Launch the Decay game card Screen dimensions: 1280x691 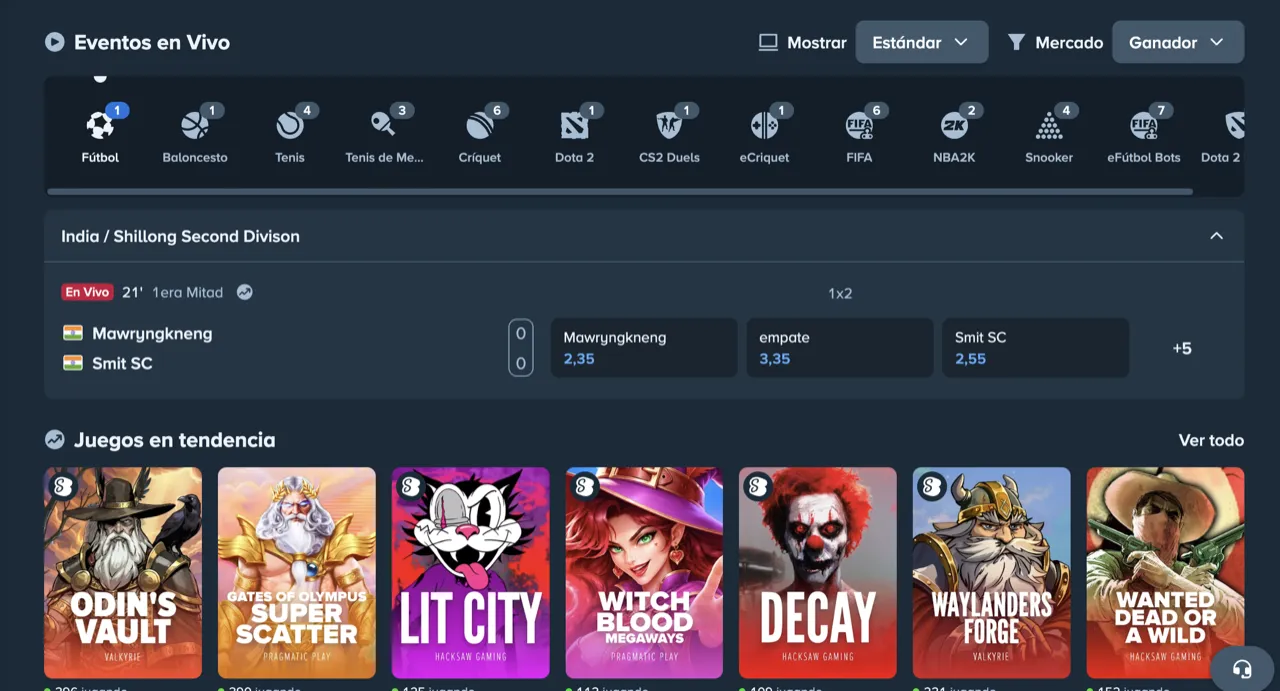pos(818,573)
